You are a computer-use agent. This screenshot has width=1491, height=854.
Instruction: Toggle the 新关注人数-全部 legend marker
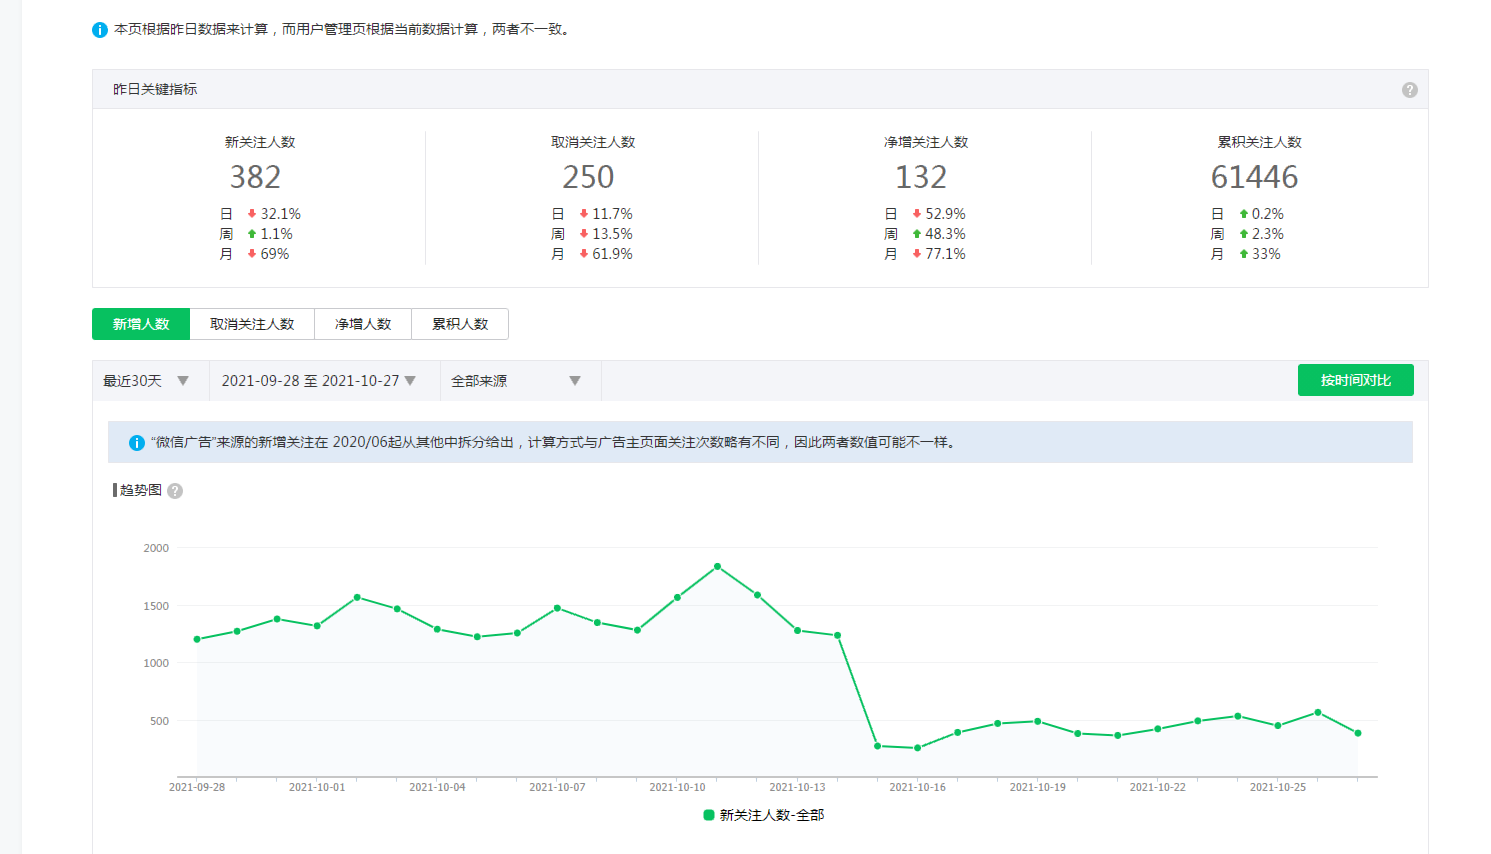tap(709, 815)
